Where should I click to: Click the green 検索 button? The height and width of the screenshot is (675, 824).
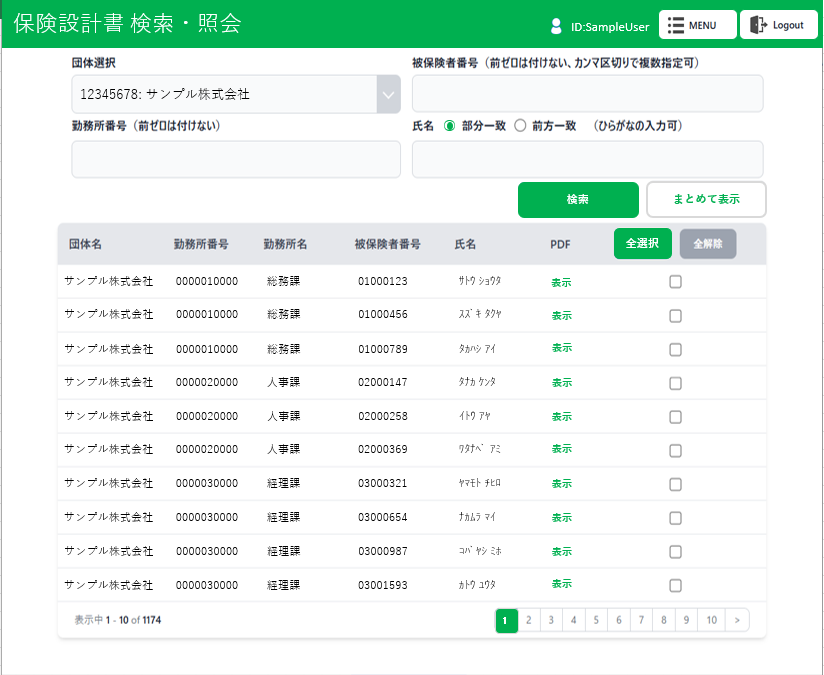578,200
